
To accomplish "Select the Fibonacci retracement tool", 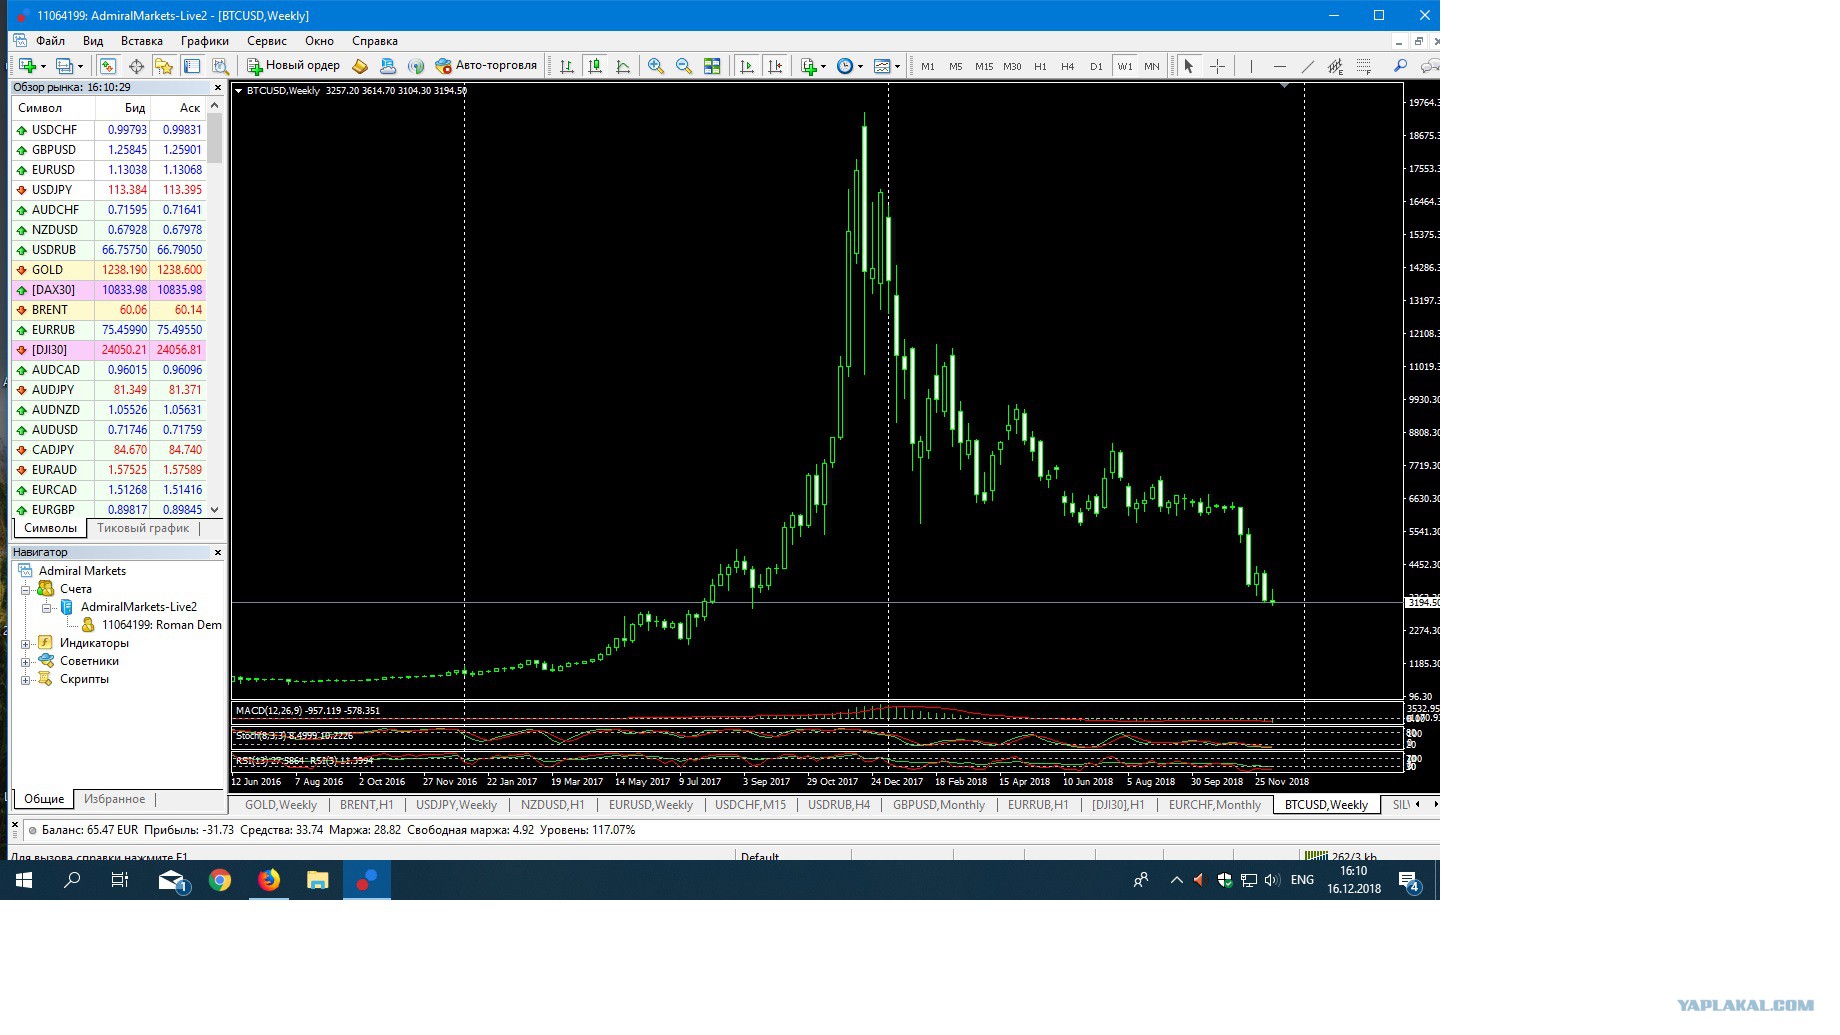I will pyautogui.click(x=1363, y=66).
